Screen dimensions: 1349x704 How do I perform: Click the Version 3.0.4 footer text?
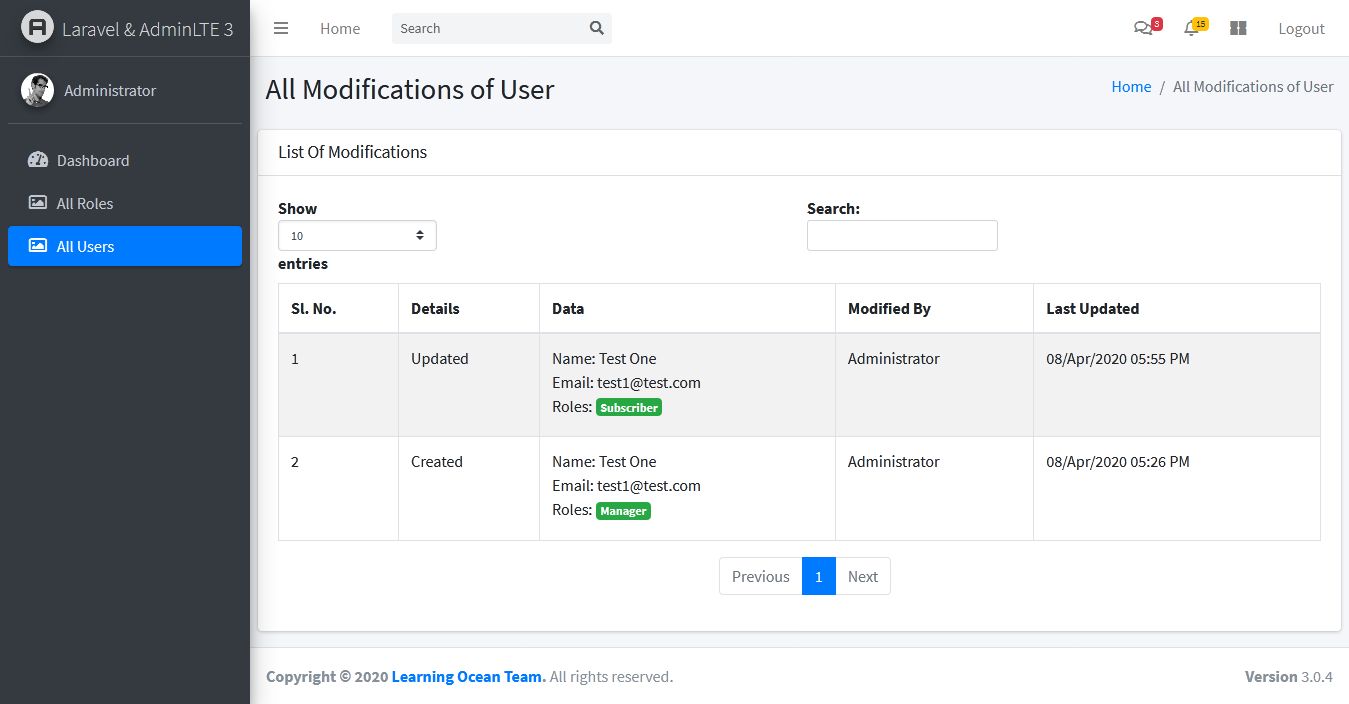coord(1289,677)
